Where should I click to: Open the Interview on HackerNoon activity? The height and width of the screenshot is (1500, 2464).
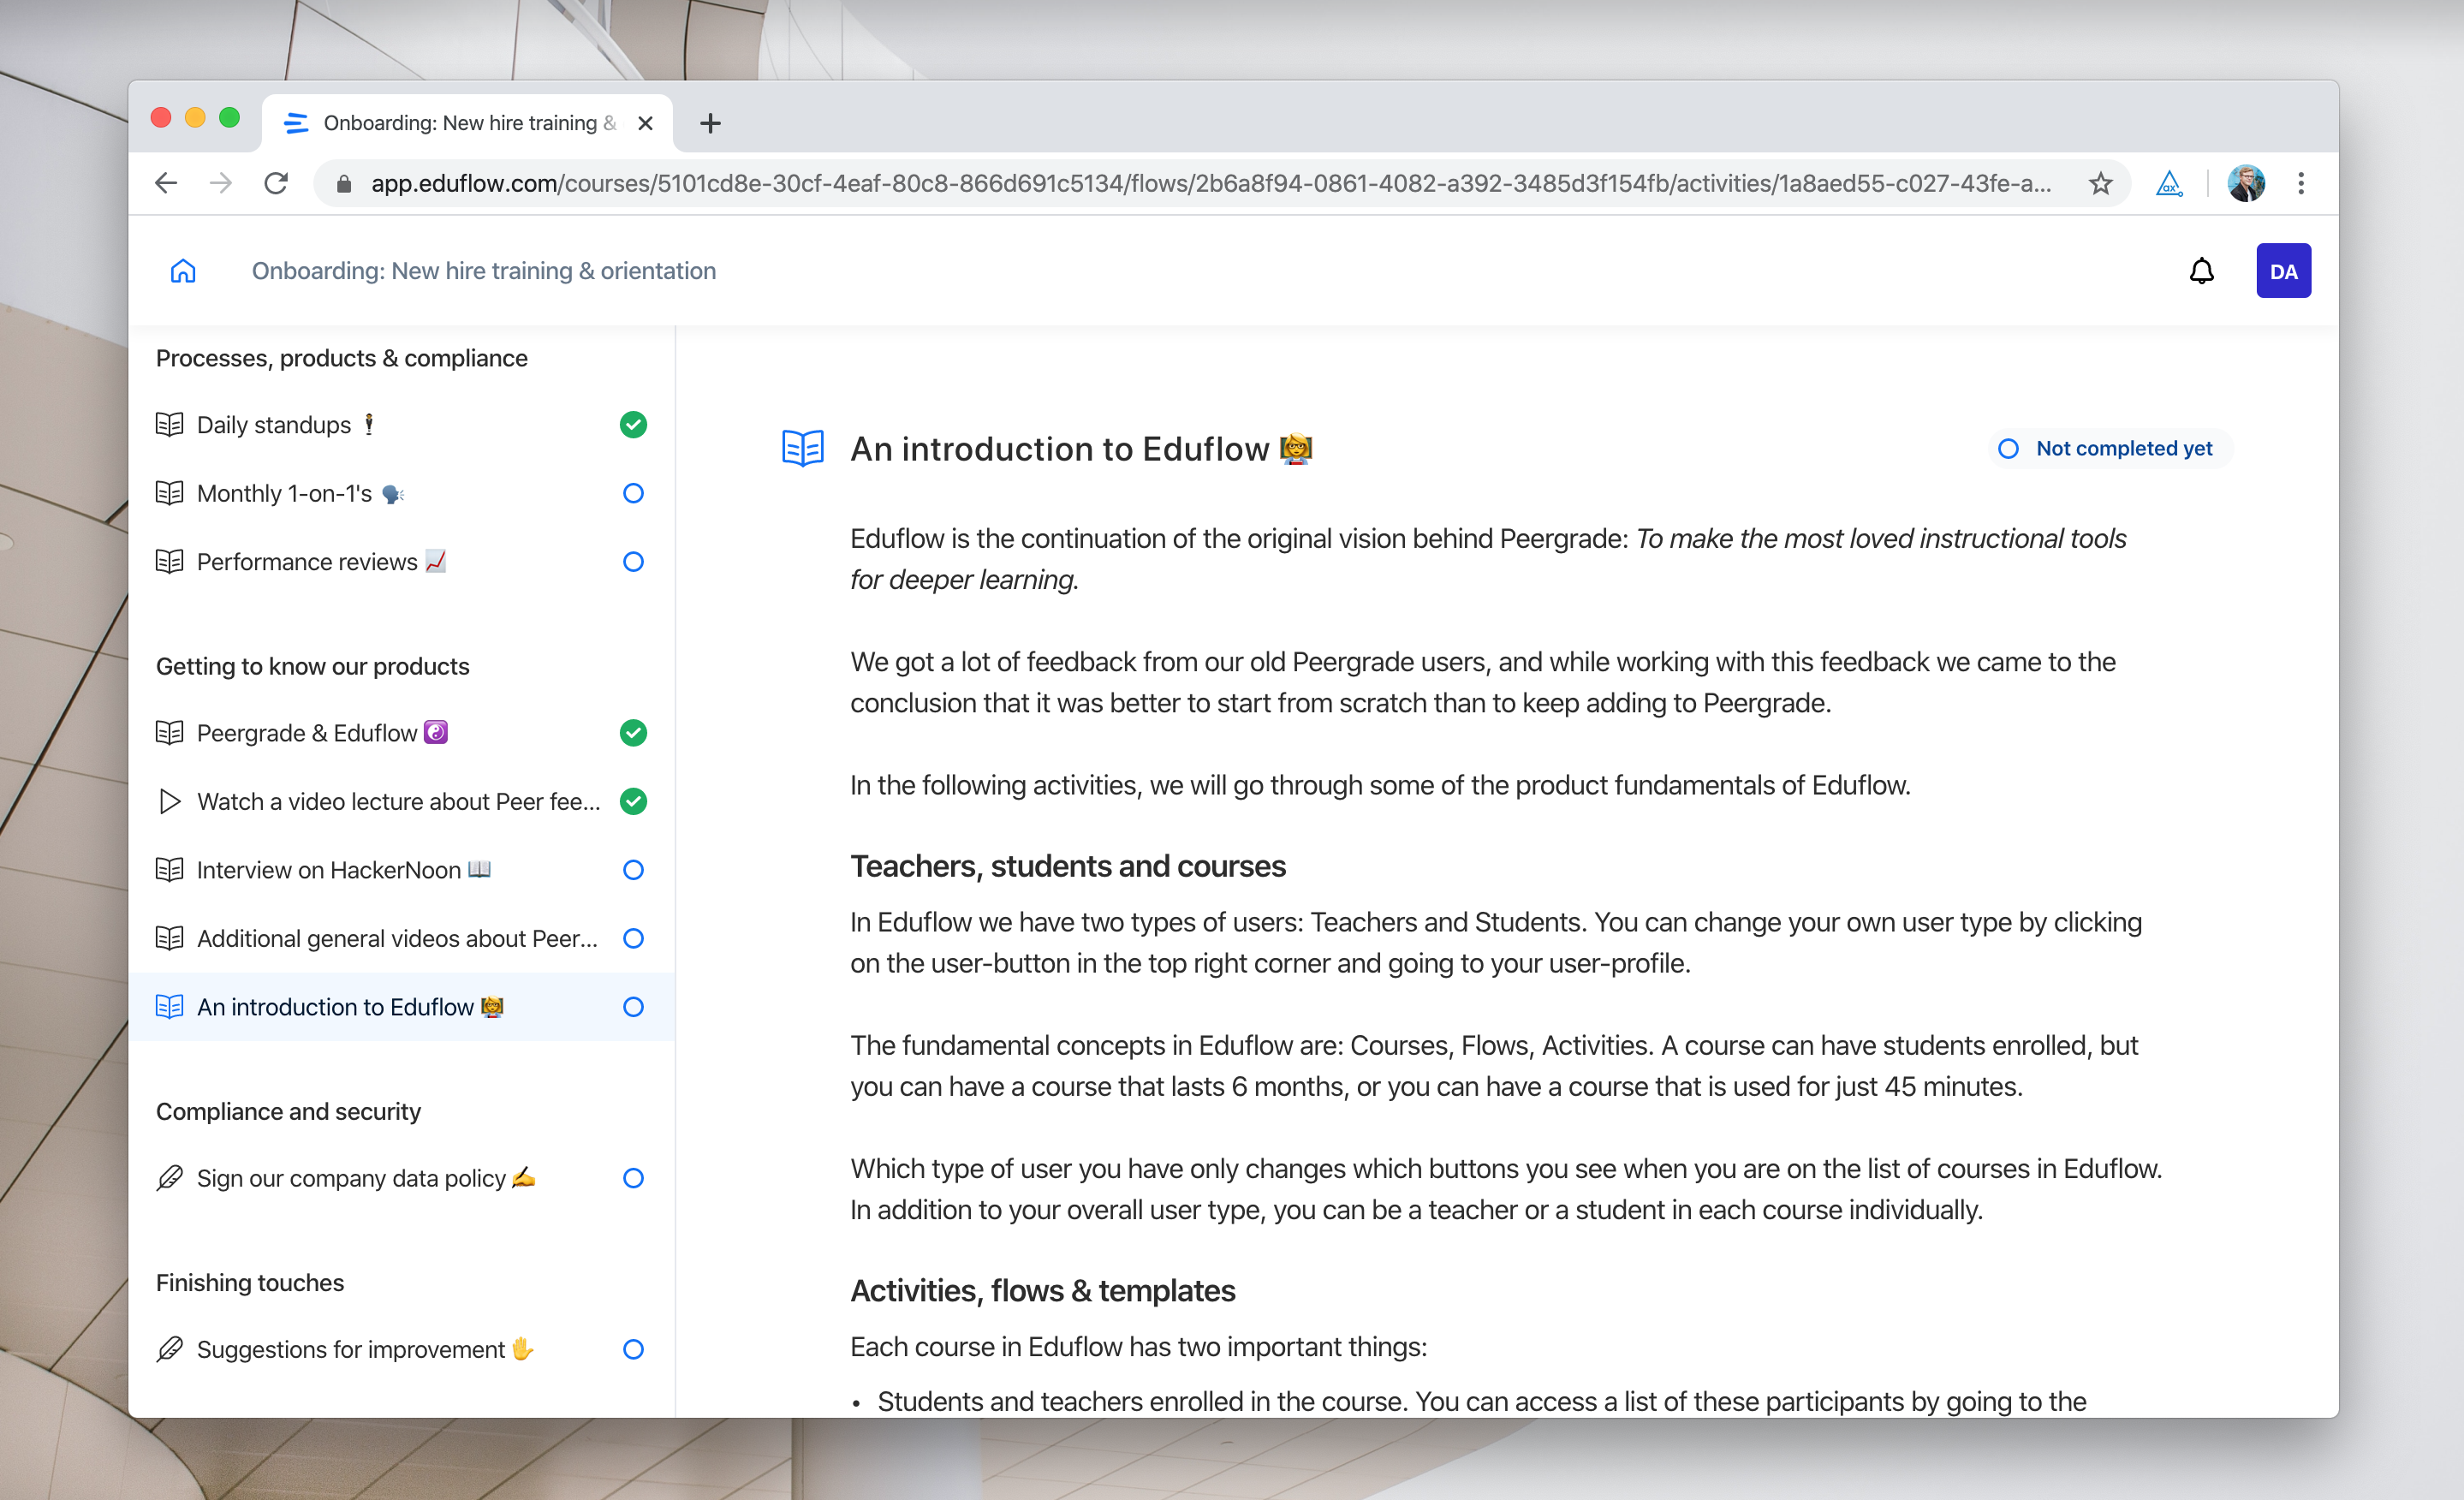(x=401, y=869)
